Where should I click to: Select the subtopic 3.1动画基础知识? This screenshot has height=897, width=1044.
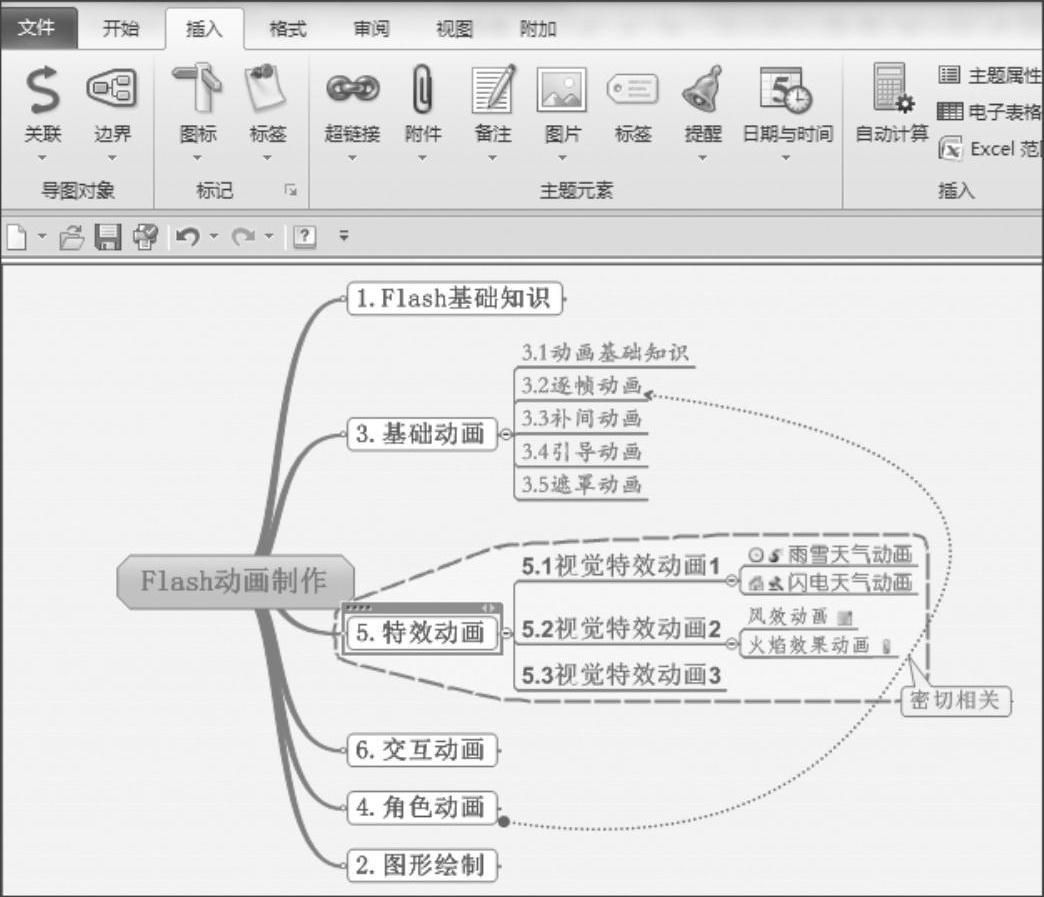pos(605,352)
